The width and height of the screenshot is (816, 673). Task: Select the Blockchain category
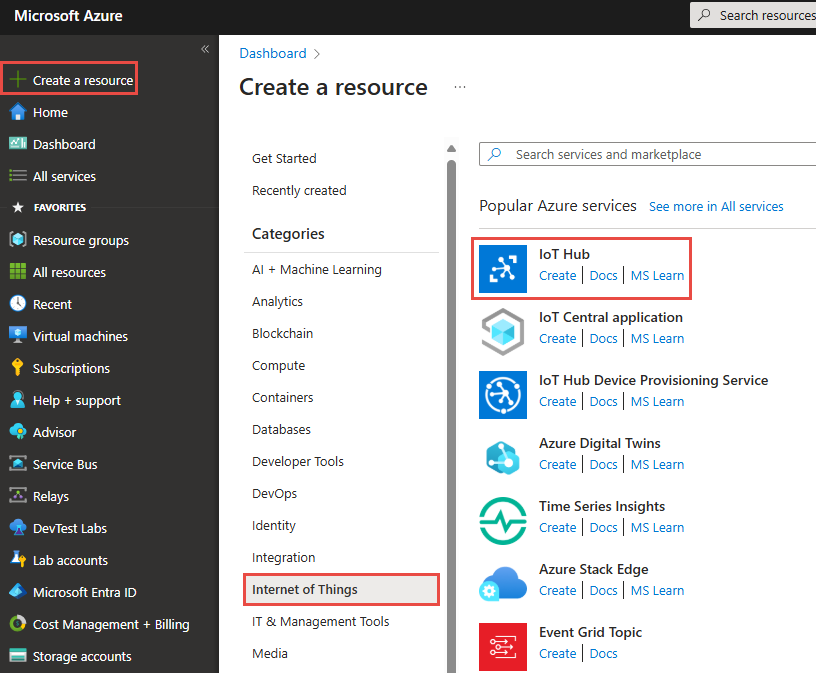coord(282,333)
